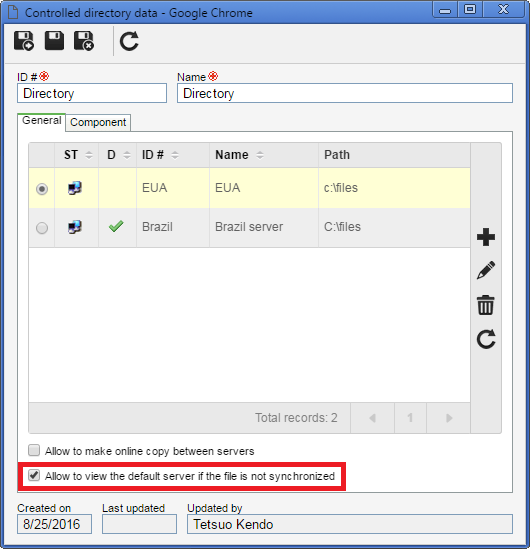Open the General tab
530x549 pixels.
pyautogui.click(x=41, y=121)
